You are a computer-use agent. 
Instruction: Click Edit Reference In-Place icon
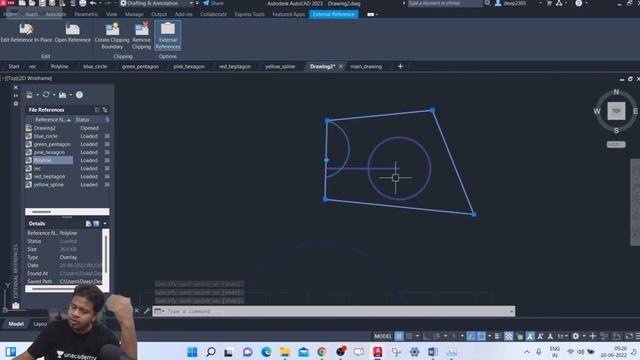click(x=26, y=29)
